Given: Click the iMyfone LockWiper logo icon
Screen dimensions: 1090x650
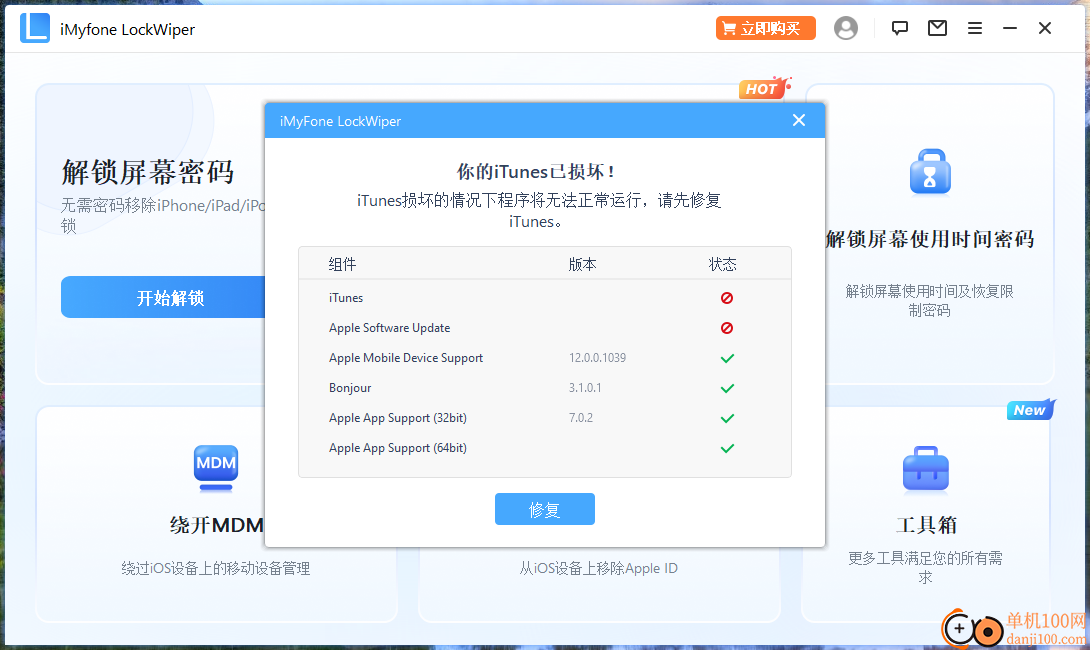Looking at the screenshot, I should point(35,28).
